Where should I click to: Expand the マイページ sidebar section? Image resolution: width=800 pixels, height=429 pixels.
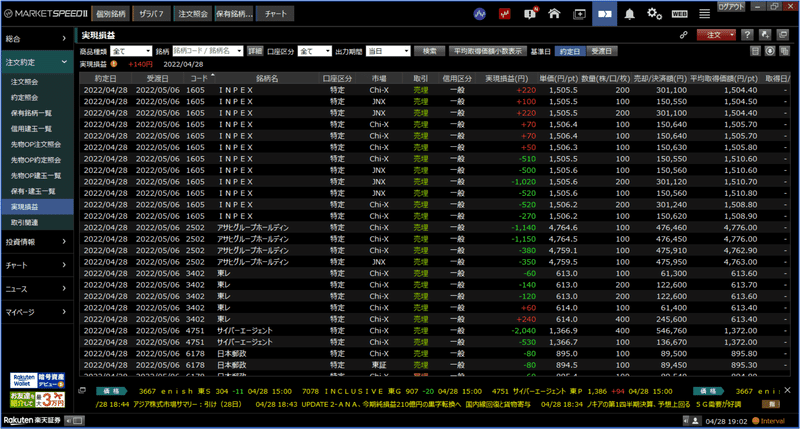click(37, 312)
